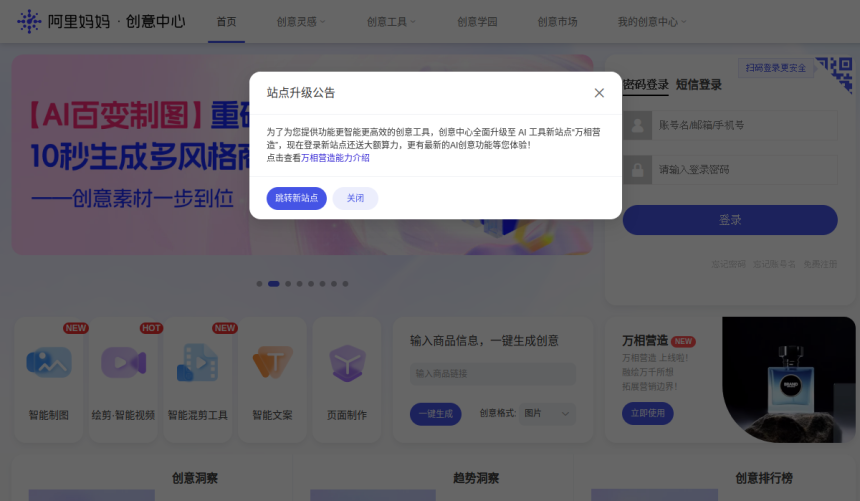This screenshot has width=860, height=501.
Task: Click the perfume bottle thumbnail in 万相营造 card
Action: (x=789, y=380)
